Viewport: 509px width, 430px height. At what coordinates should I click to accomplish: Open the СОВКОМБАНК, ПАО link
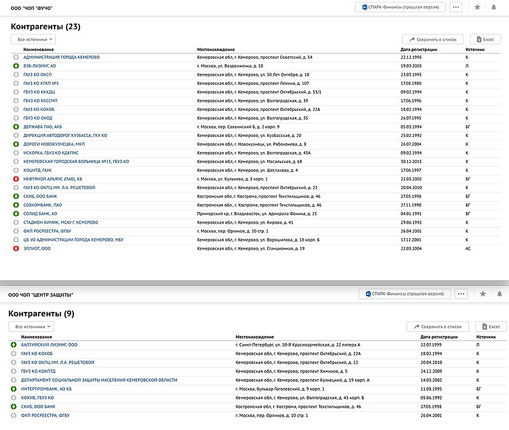43,205
